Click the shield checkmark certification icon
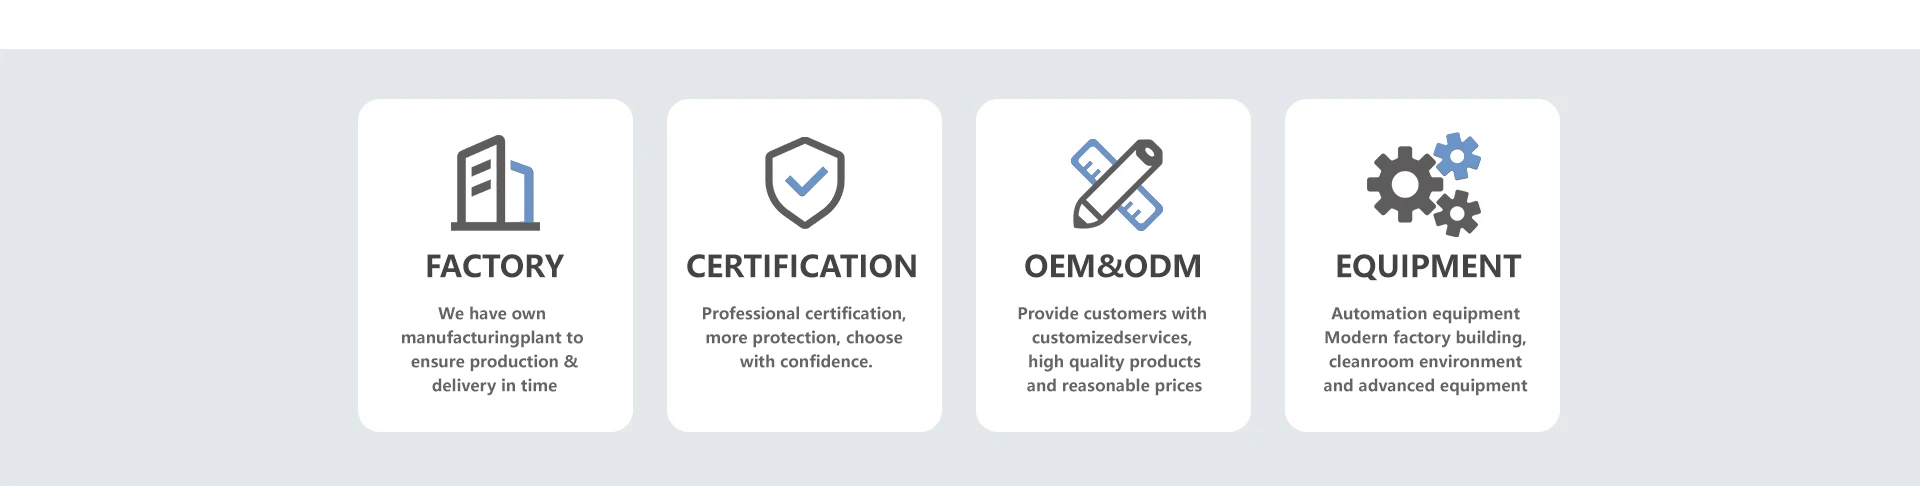1920x495 pixels. pos(804,183)
